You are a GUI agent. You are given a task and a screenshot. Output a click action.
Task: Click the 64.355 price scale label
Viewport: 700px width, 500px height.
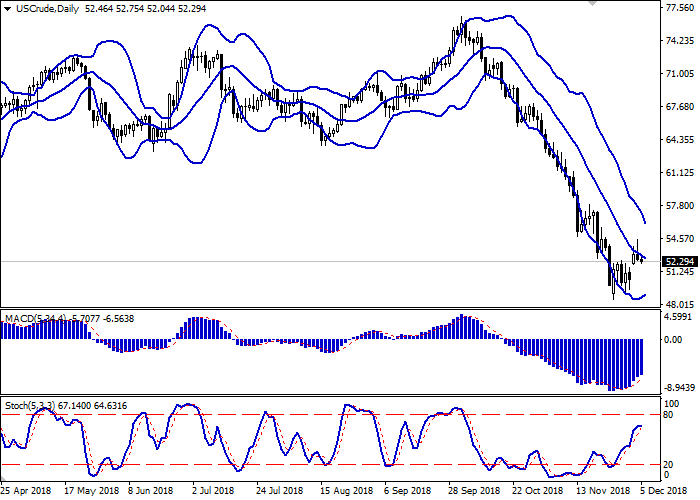[679, 140]
